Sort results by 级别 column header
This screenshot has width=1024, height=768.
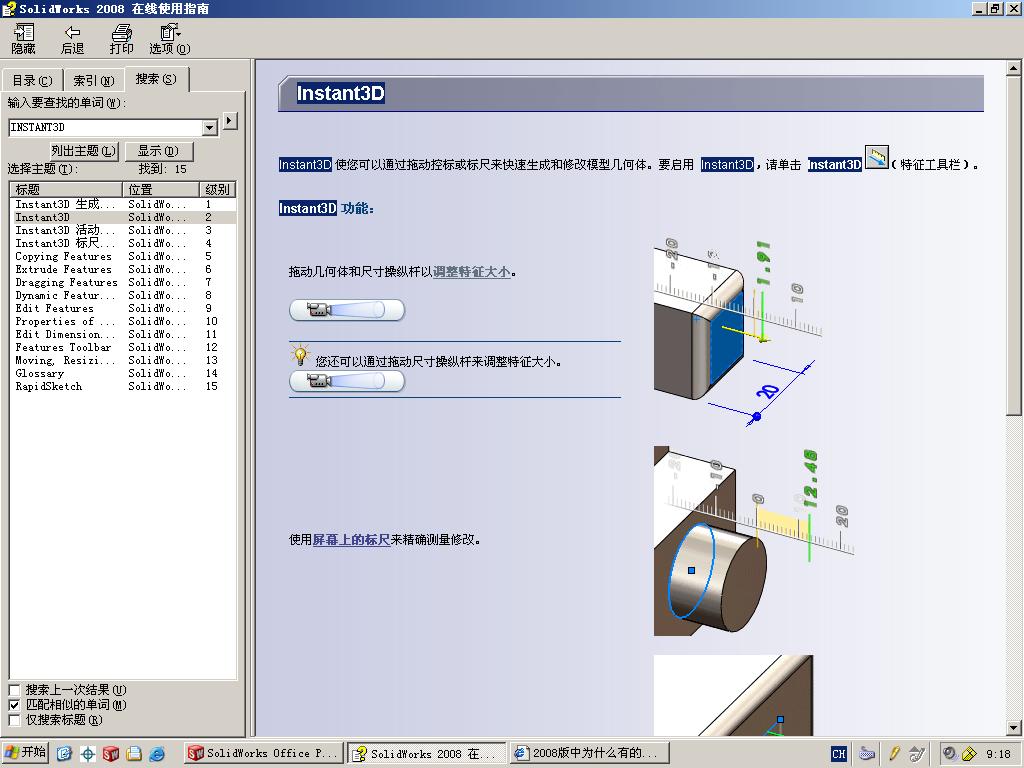pyautogui.click(x=217, y=189)
